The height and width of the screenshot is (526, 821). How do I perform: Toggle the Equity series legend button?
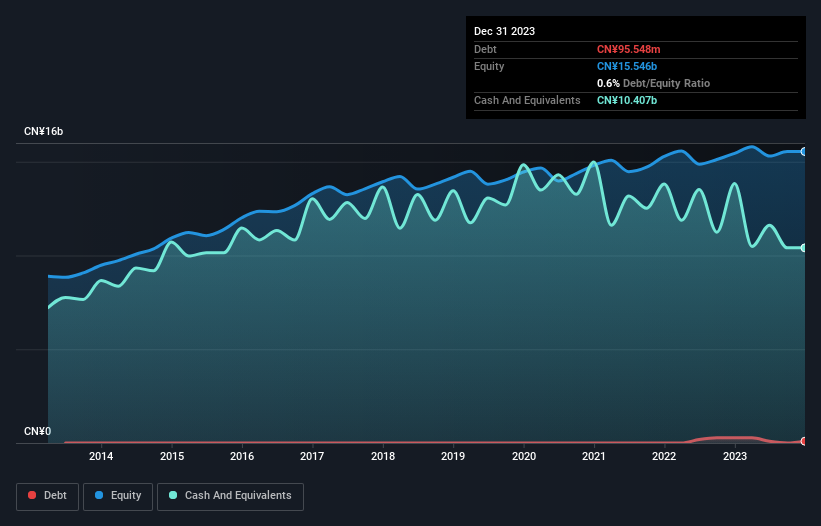[118, 496]
